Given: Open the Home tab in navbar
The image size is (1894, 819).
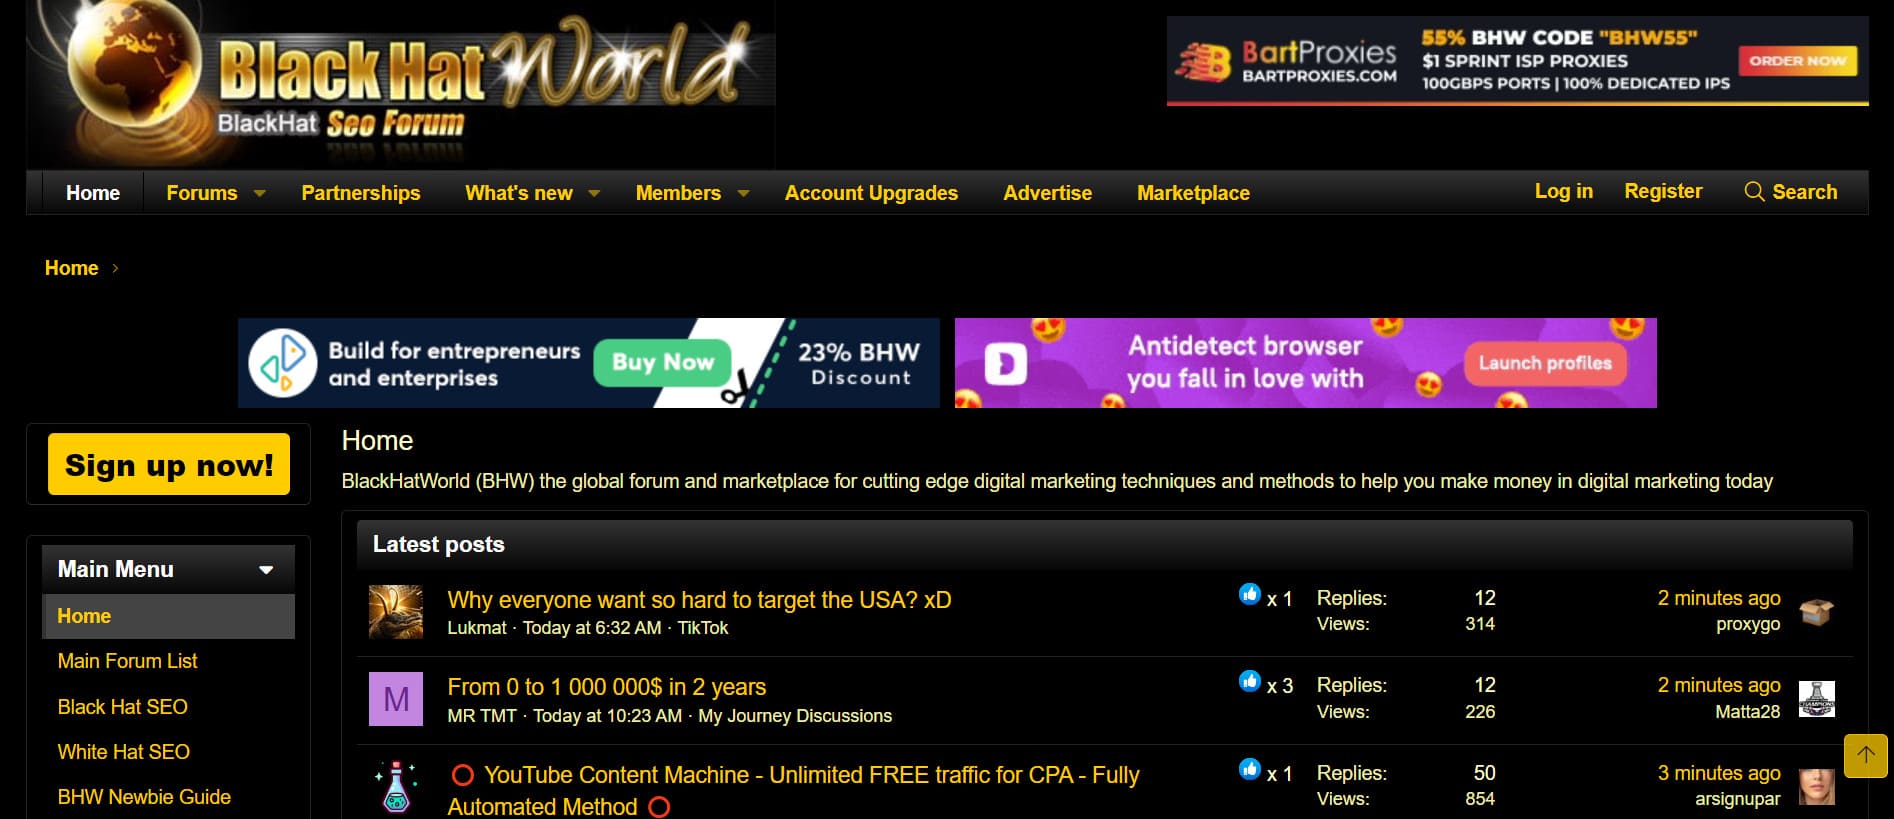Looking at the screenshot, I should 93,193.
